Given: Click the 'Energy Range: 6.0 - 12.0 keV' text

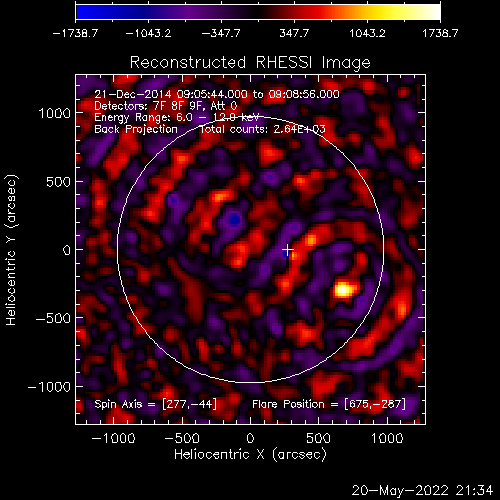Looking at the screenshot, I should [176, 118].
